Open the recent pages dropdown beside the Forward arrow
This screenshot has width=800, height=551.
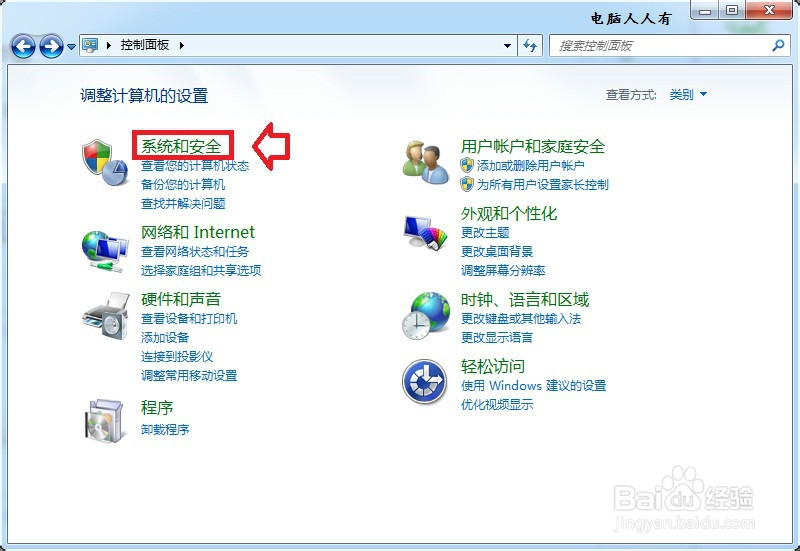(x=71, y=46)
